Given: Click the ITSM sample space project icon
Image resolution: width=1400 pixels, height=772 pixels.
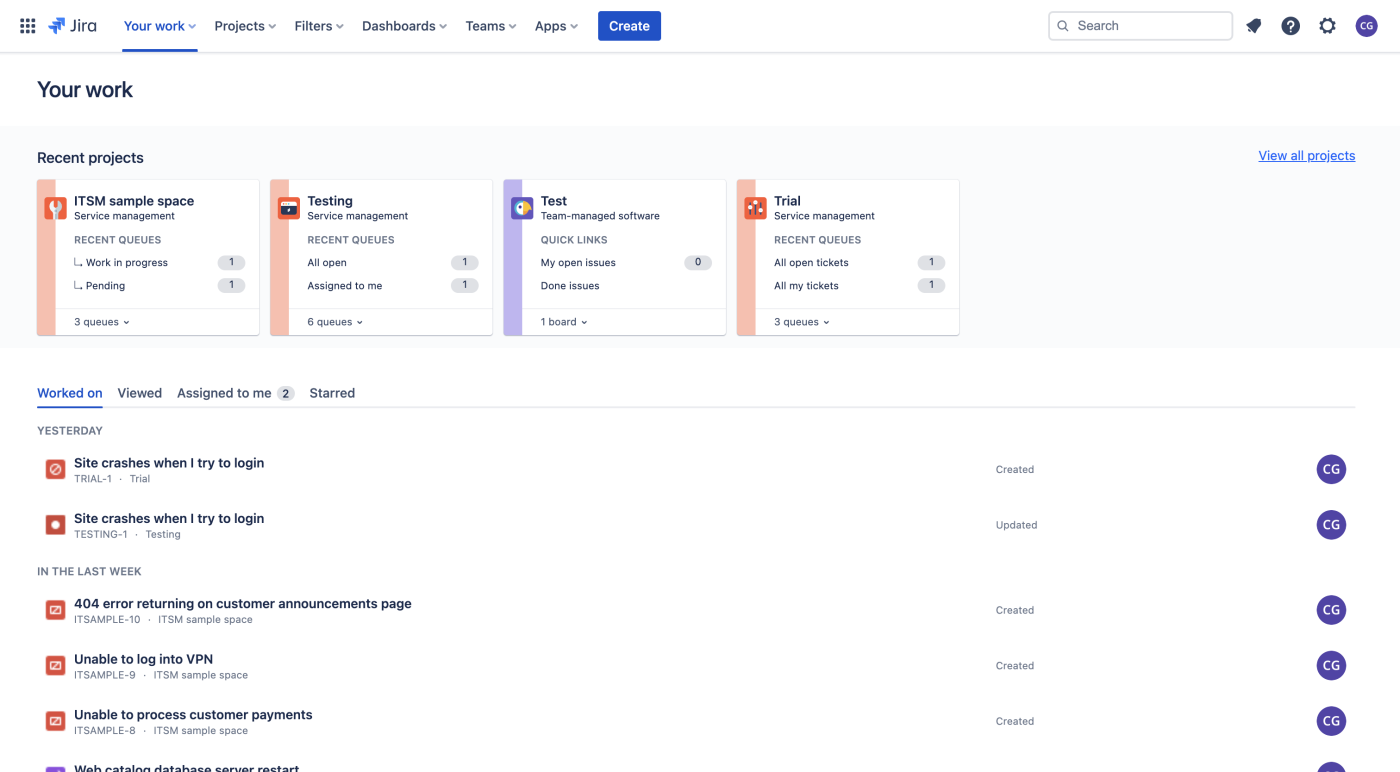Looking at the screenshot, I should click(x=56, y=208).
